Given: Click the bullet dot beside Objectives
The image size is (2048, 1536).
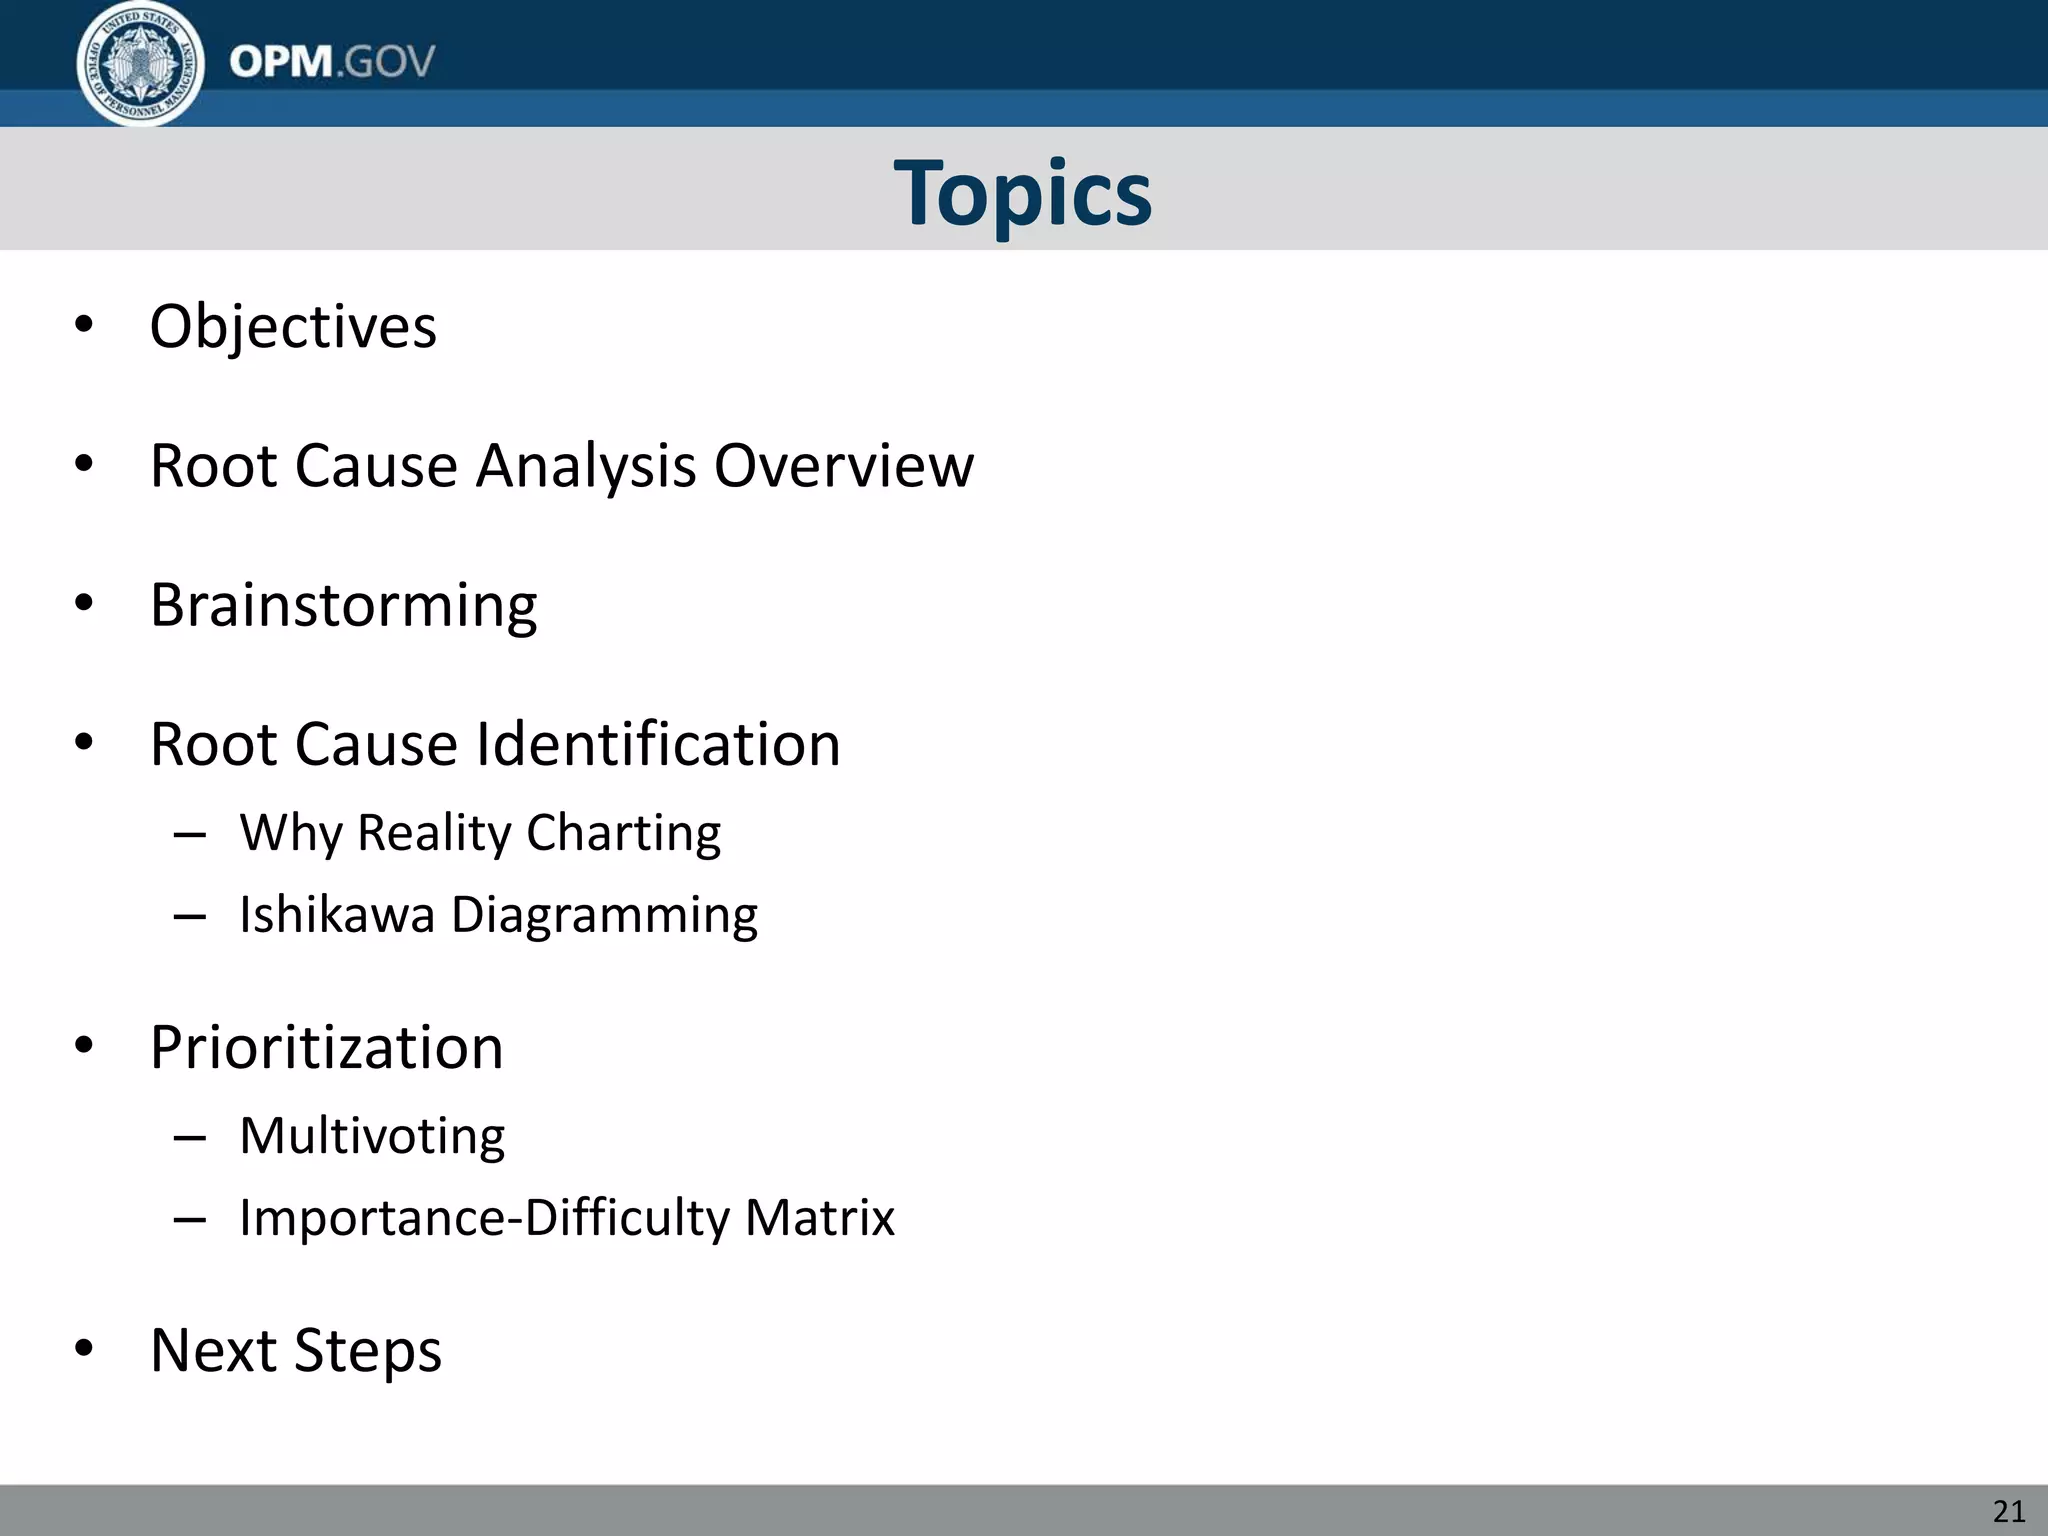Looking at the screenshot, I should pyautogui.click(x=84, y=324).
